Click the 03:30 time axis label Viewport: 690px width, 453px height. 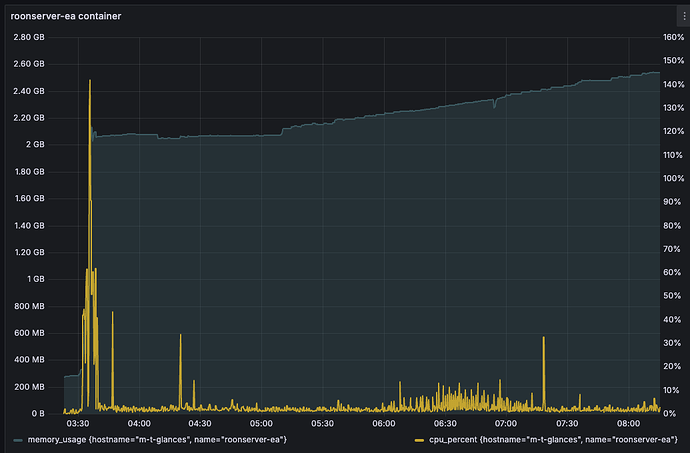(x=78, y=424)
